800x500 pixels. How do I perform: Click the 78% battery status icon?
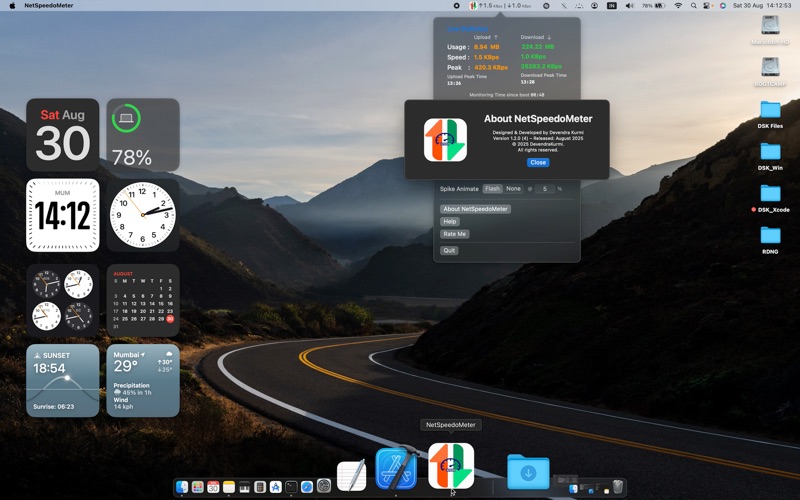coord(654,6)
